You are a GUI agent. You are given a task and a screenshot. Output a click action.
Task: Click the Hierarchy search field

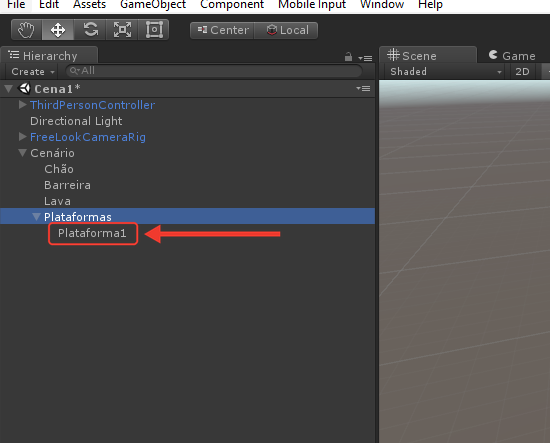[x=214, y=71]
